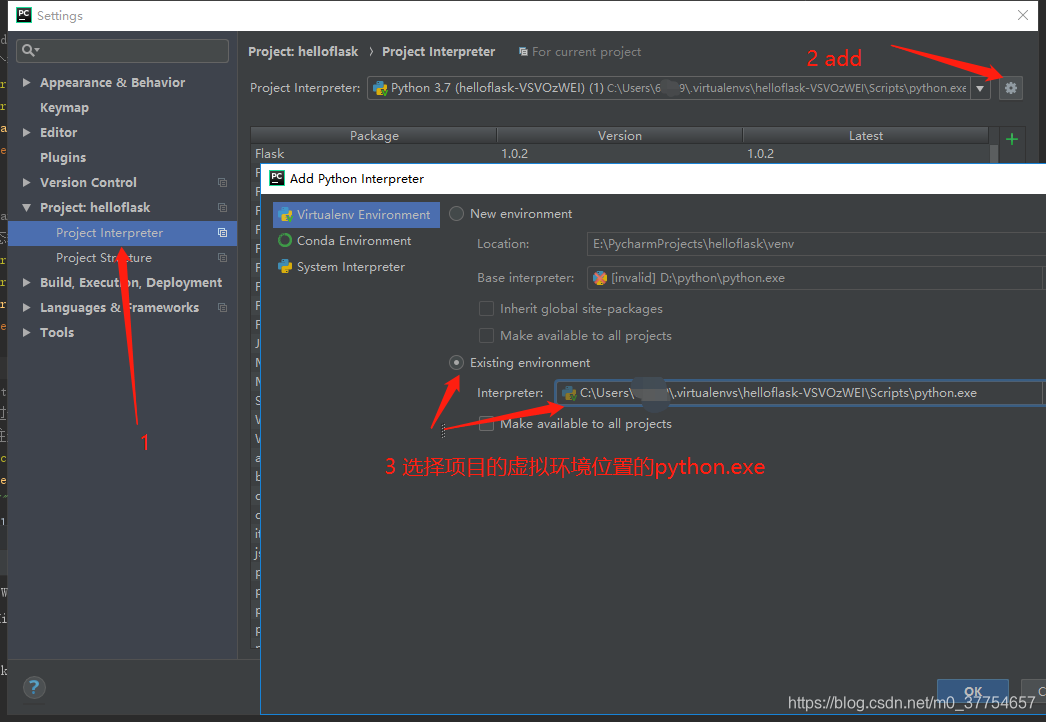The image size is (1046, 722).
Task: Click the python icon in existing Interpreter field
Action: 569,393
